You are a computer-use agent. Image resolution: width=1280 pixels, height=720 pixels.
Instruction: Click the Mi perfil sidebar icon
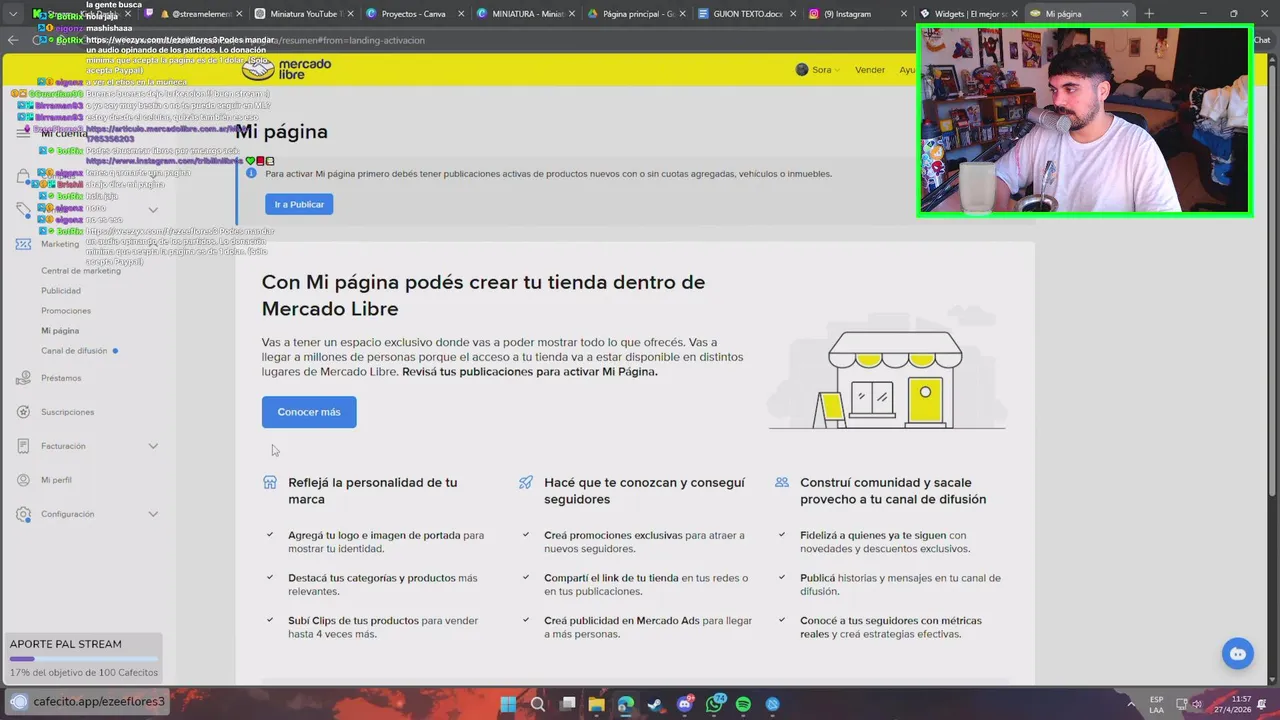(x=23, y=480)
